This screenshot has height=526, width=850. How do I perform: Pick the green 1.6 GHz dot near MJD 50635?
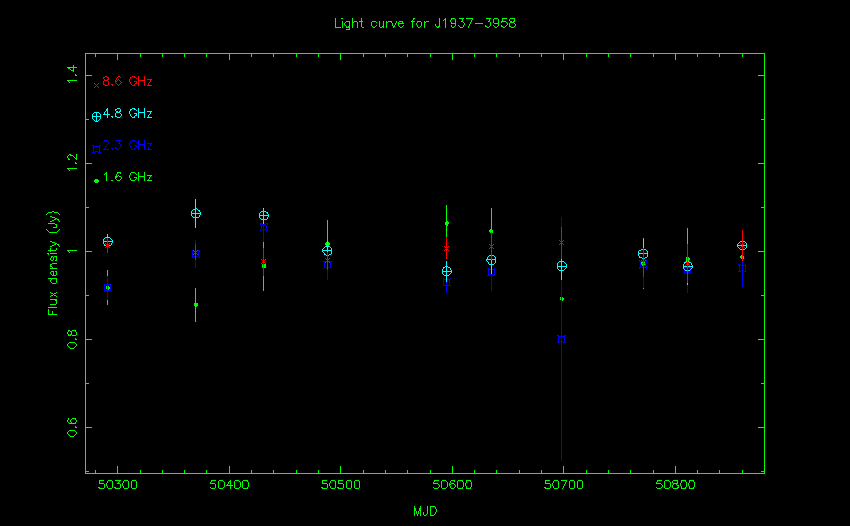tap(491, 231)
